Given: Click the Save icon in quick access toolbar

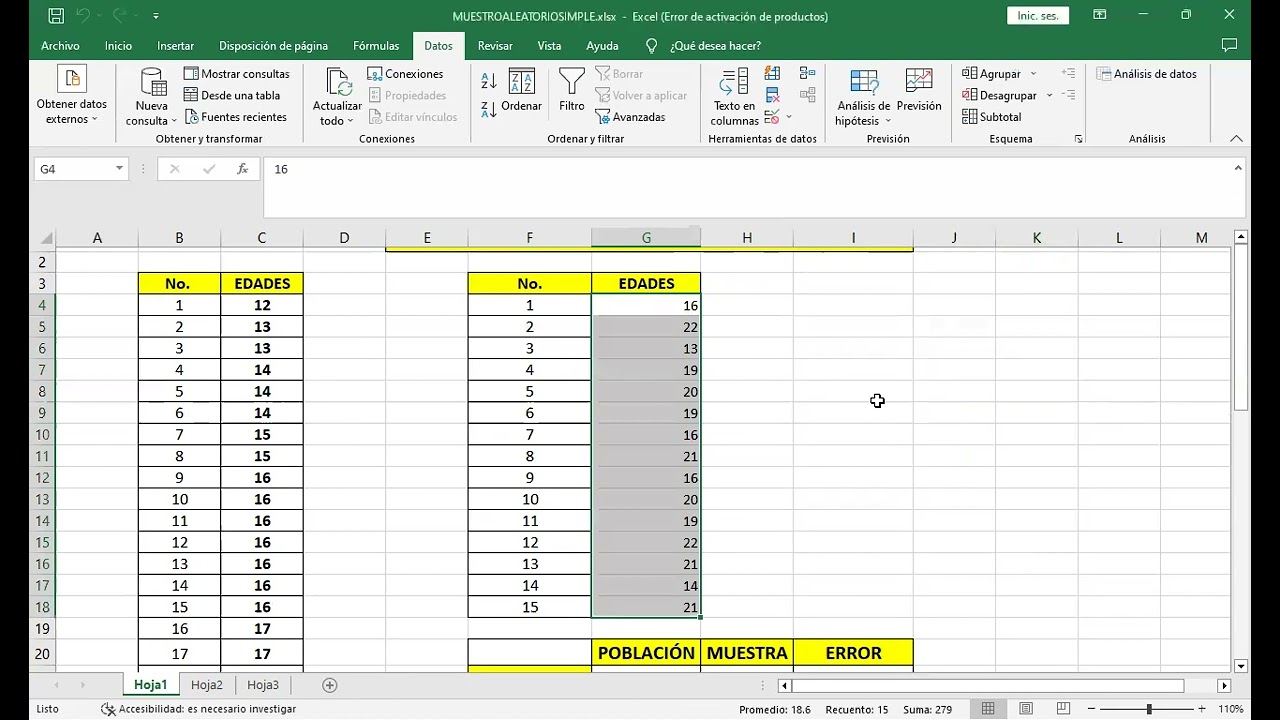Looking at the screenshot, I should [x=56, y=16].
